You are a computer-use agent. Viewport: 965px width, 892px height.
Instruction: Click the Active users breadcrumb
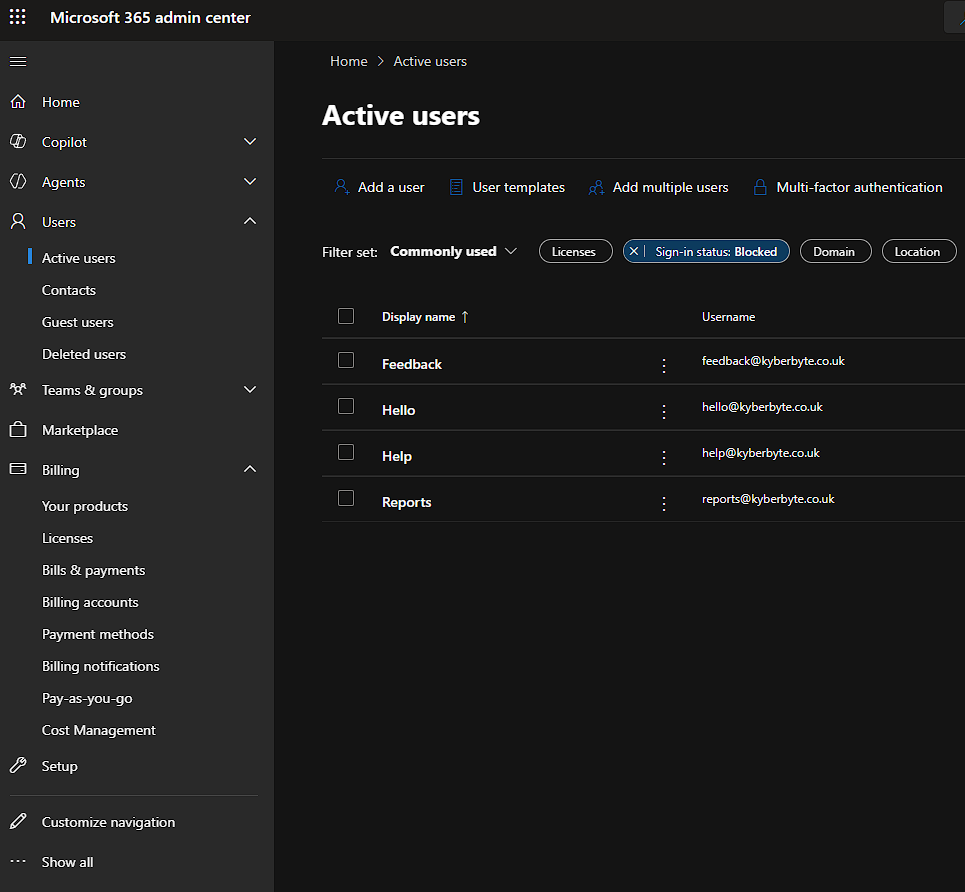tap(430, 61)
